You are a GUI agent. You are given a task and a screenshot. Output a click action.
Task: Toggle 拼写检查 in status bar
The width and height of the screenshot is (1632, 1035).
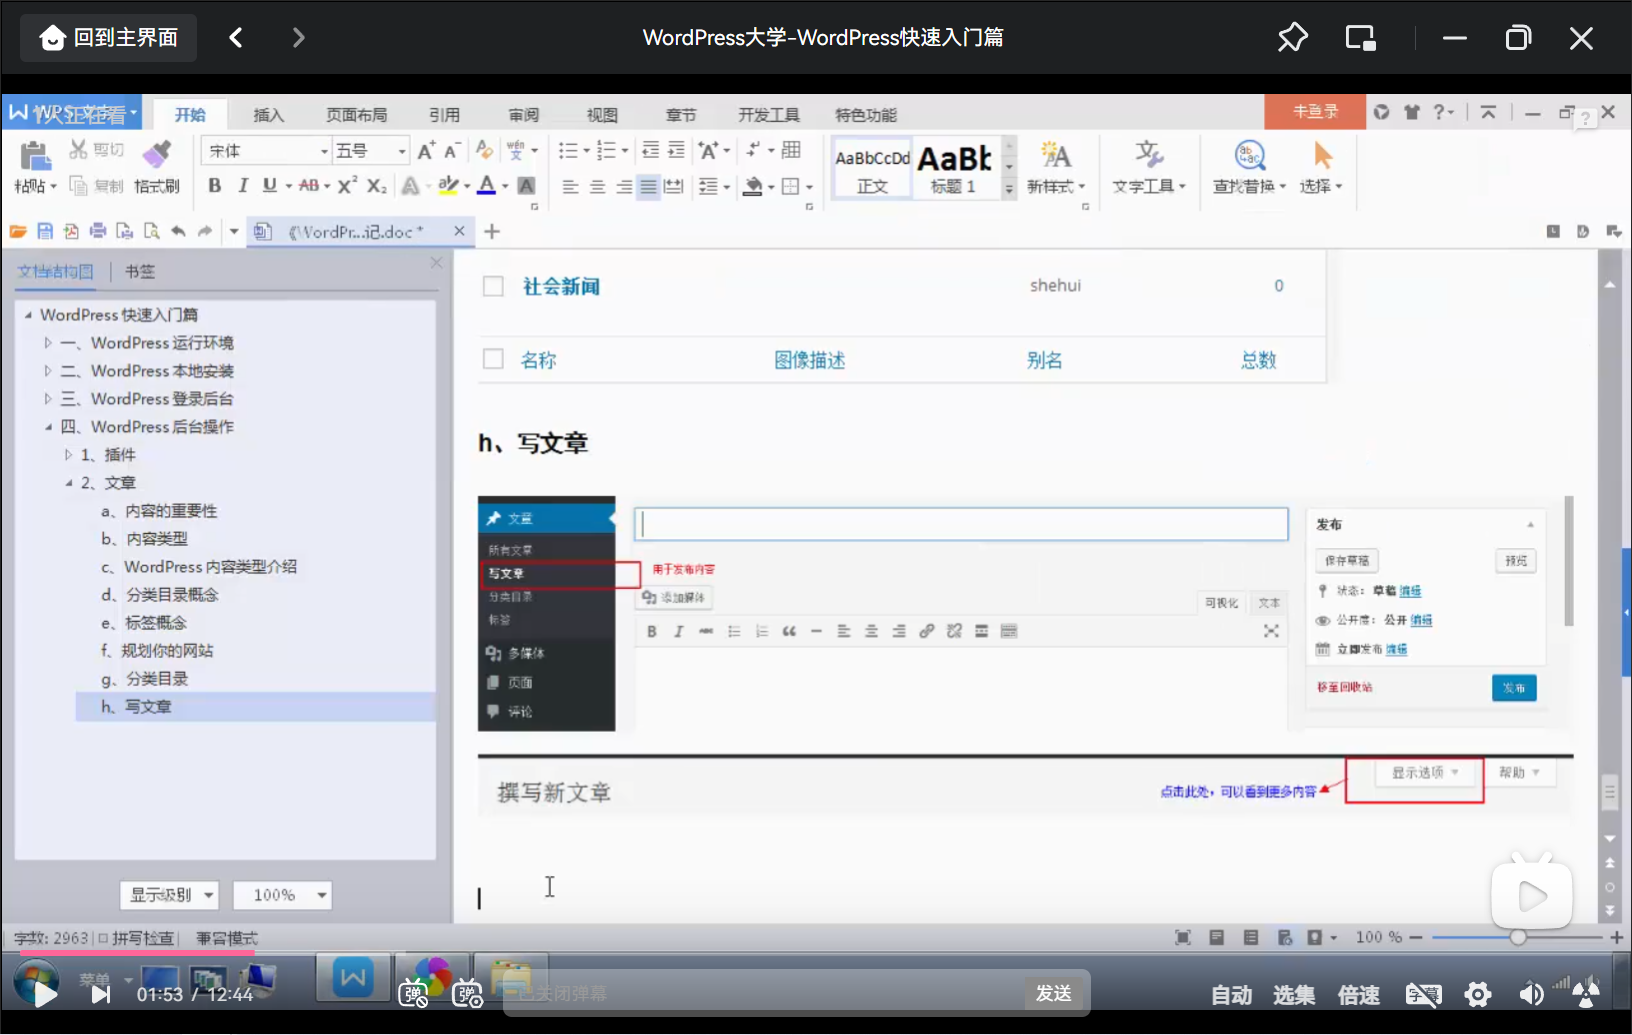(136, 938)
